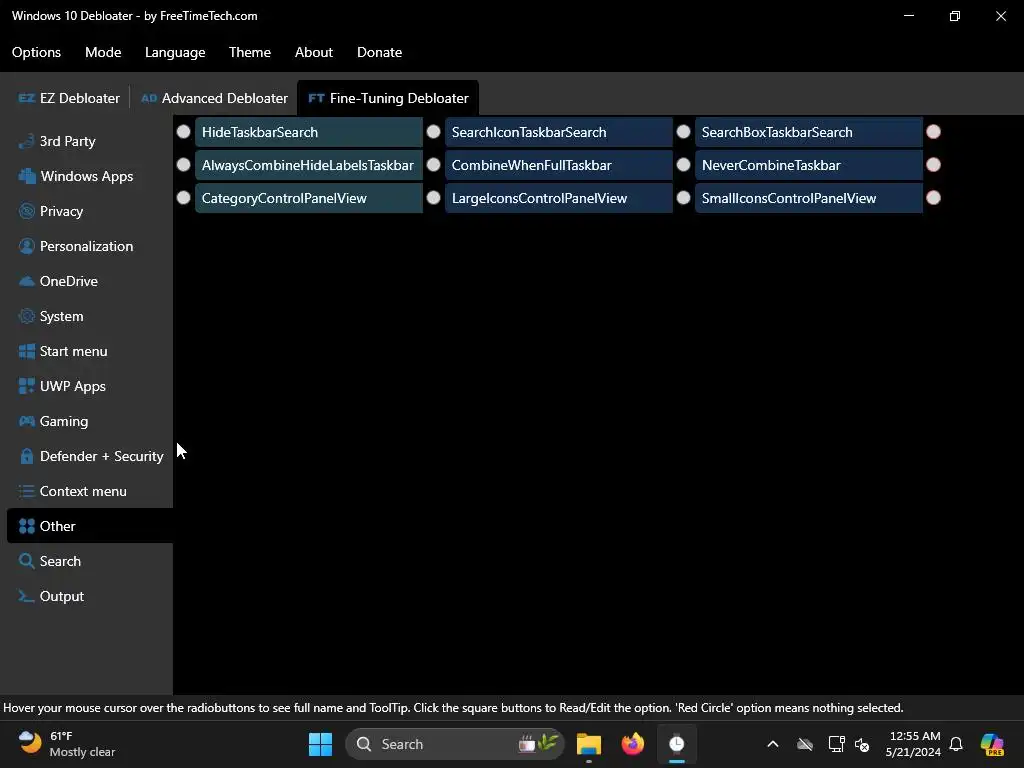Show hidden icons tray chevron
This screenshot has height=768, width=1024.
pos(773,744)
